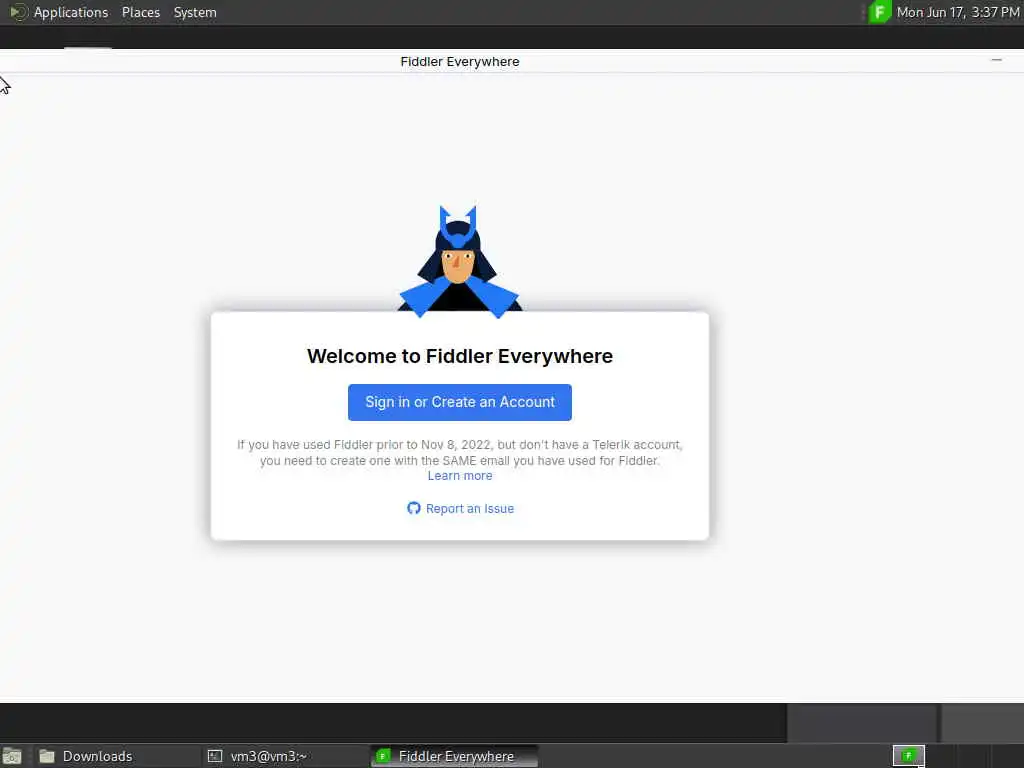Click the Fiddler icon in taskbar entry
The height and width of the screenshot is (768, 1024).
pos(383,756)
